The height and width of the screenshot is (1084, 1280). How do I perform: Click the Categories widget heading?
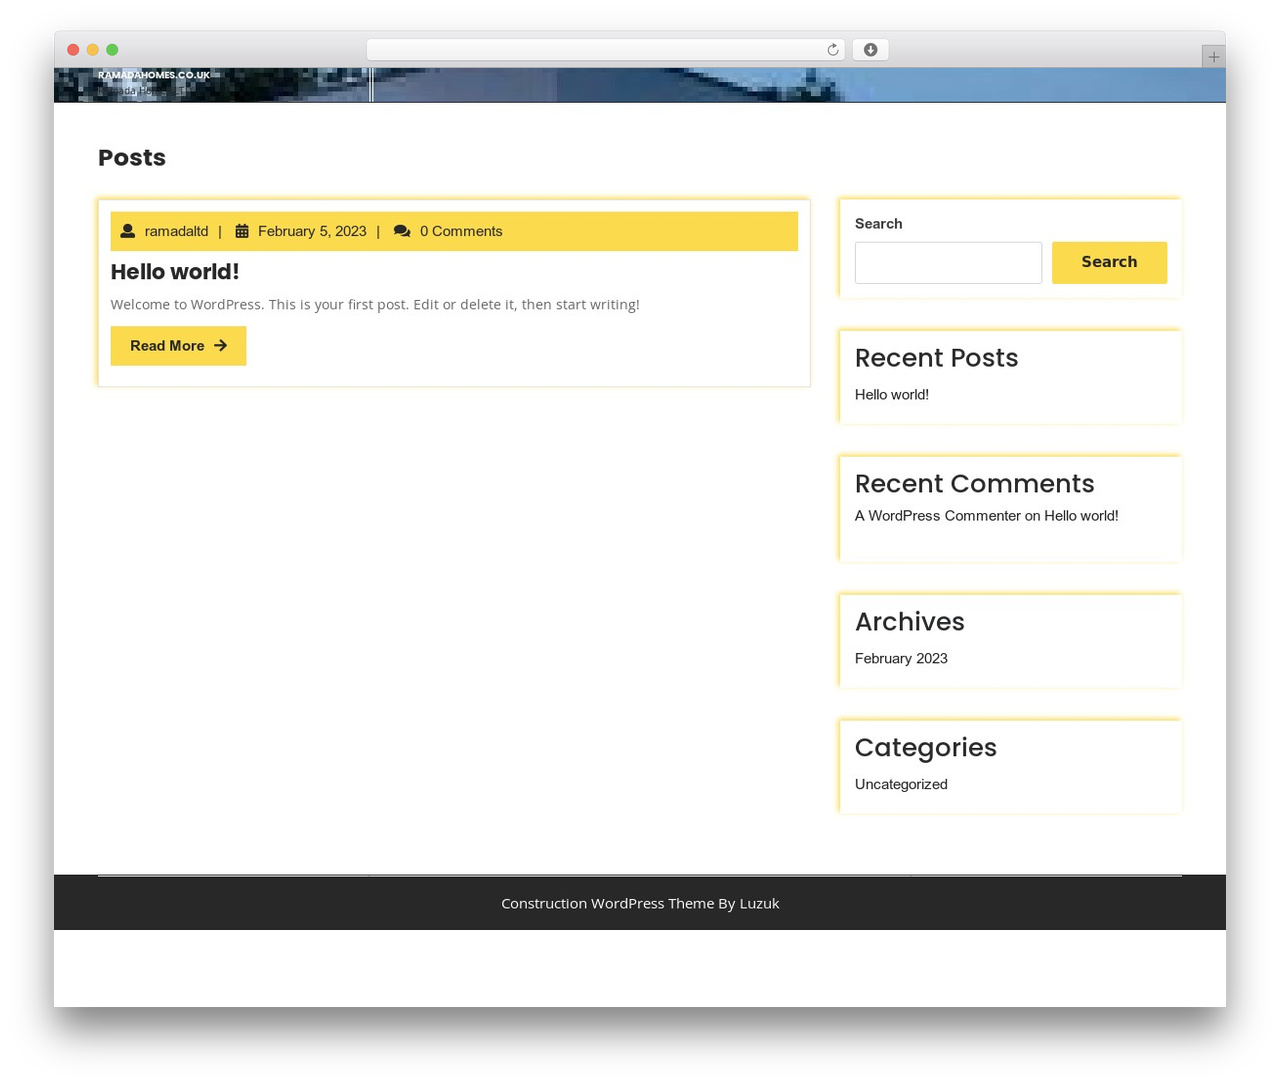pyautogui.click(x=925, y=748)
